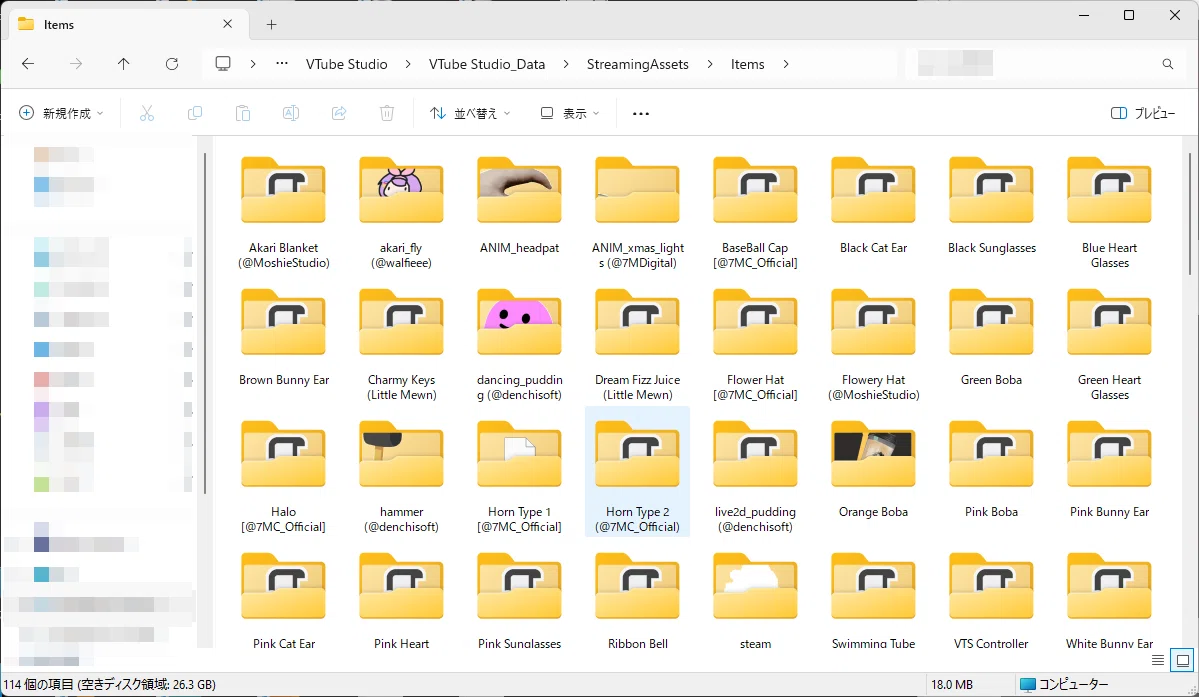
Task: Go to StreamingAssets breadcrumb
Action: coord(638,64)
